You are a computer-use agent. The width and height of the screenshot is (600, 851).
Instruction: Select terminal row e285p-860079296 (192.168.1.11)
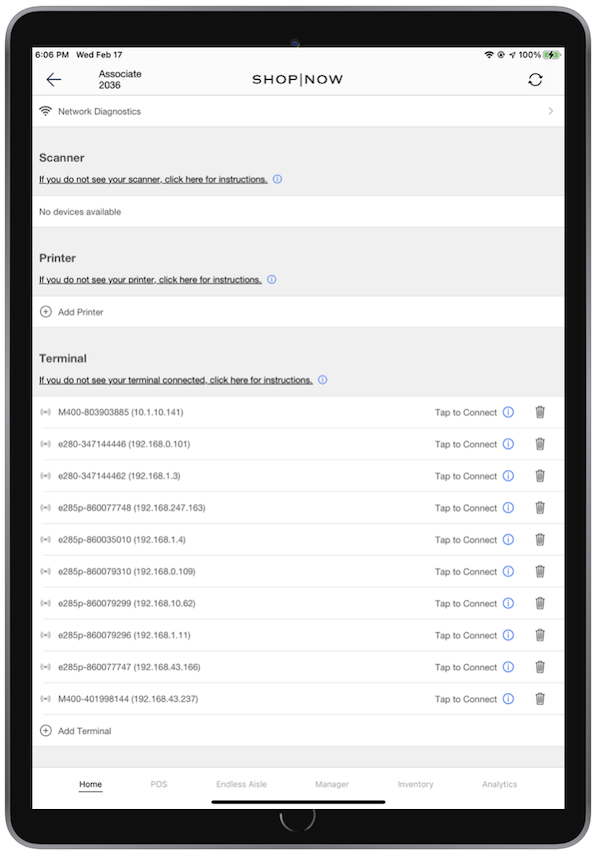[298, 635]
